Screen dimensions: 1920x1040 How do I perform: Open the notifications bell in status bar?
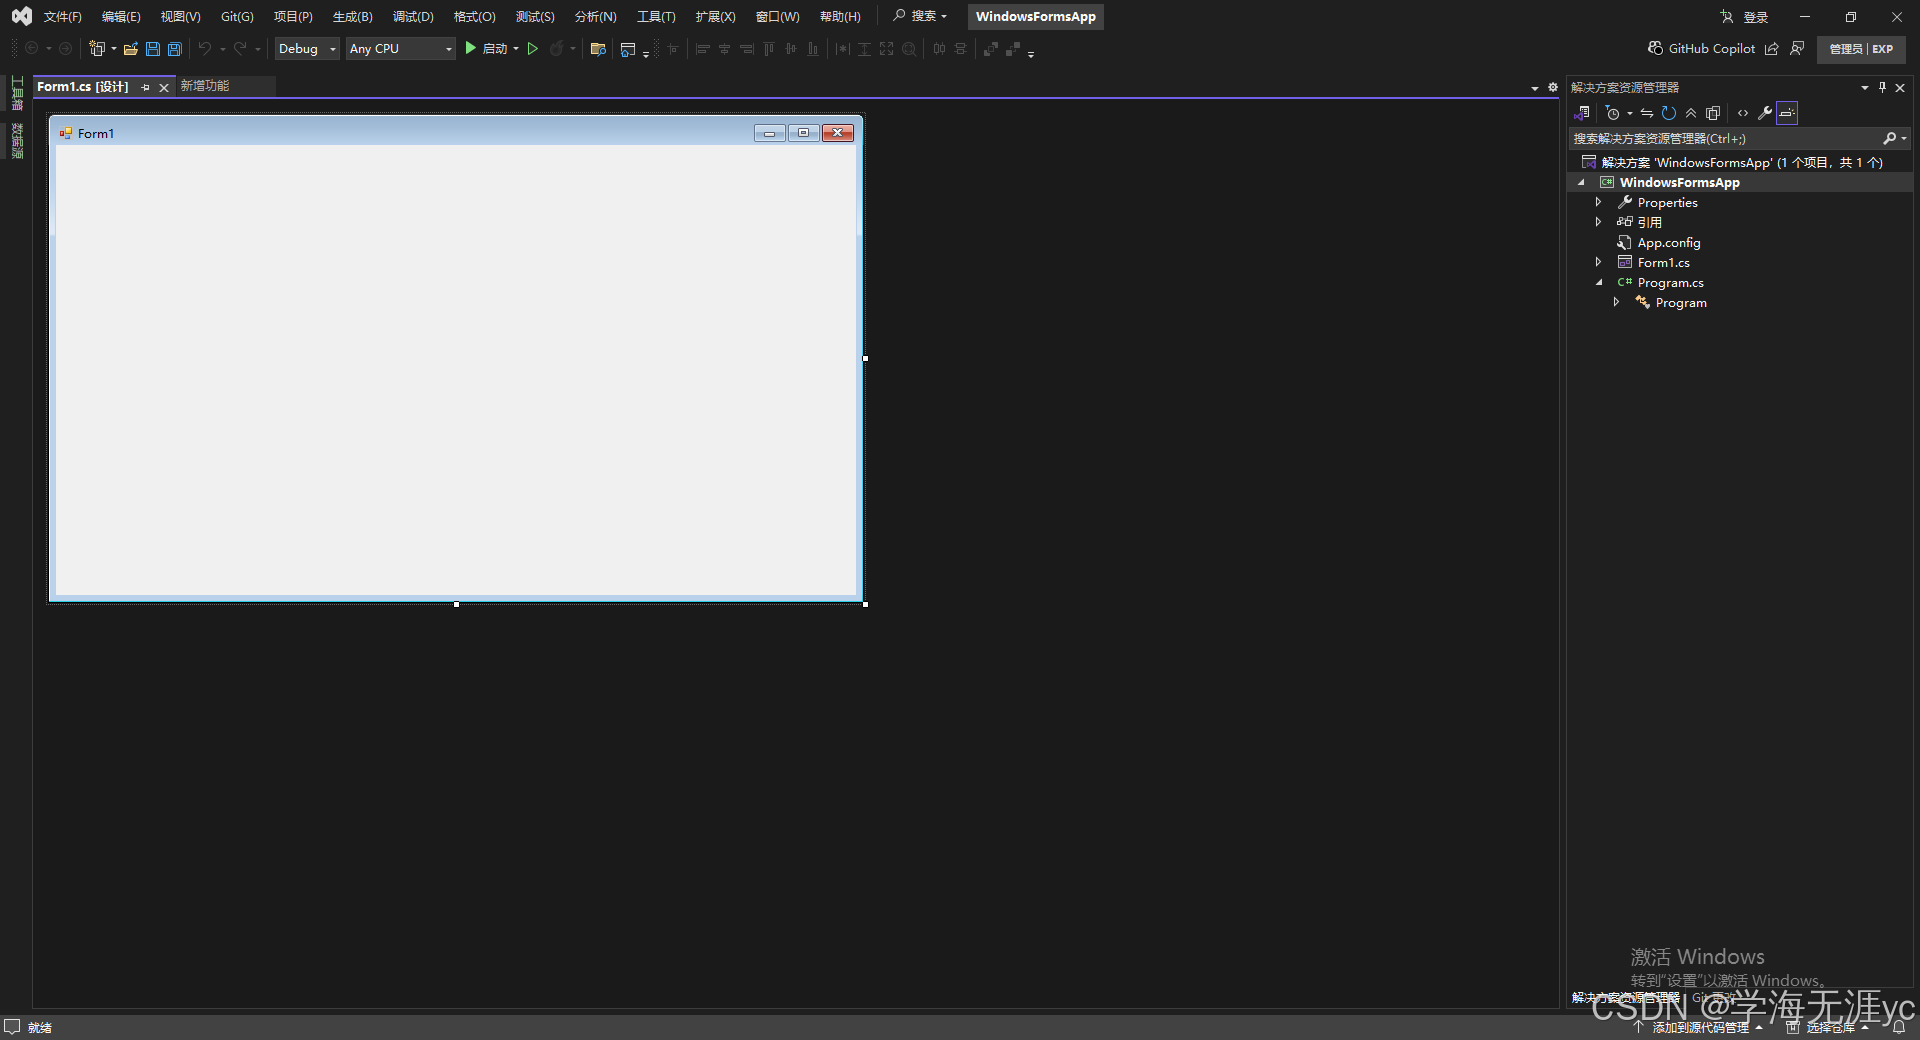pos(1898,1027)
